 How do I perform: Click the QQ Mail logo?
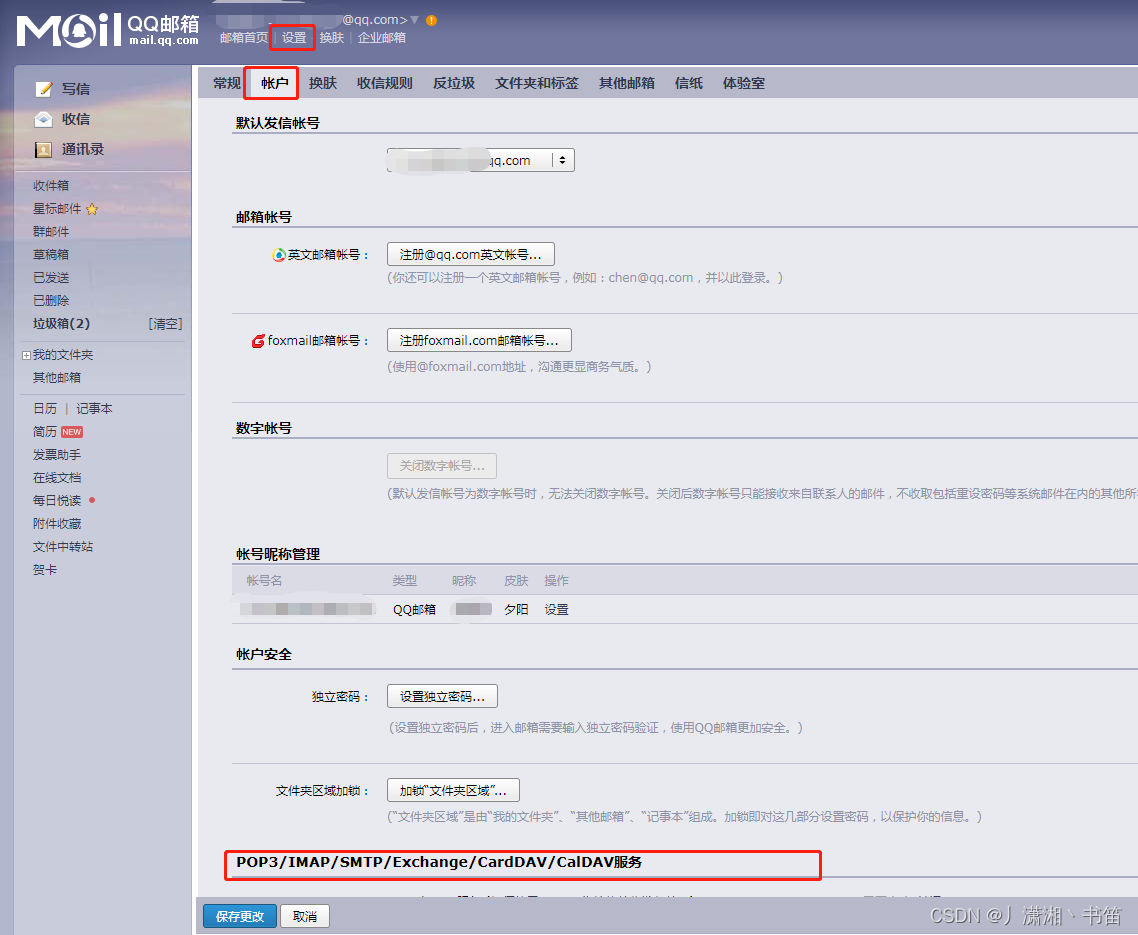point(107,30)
